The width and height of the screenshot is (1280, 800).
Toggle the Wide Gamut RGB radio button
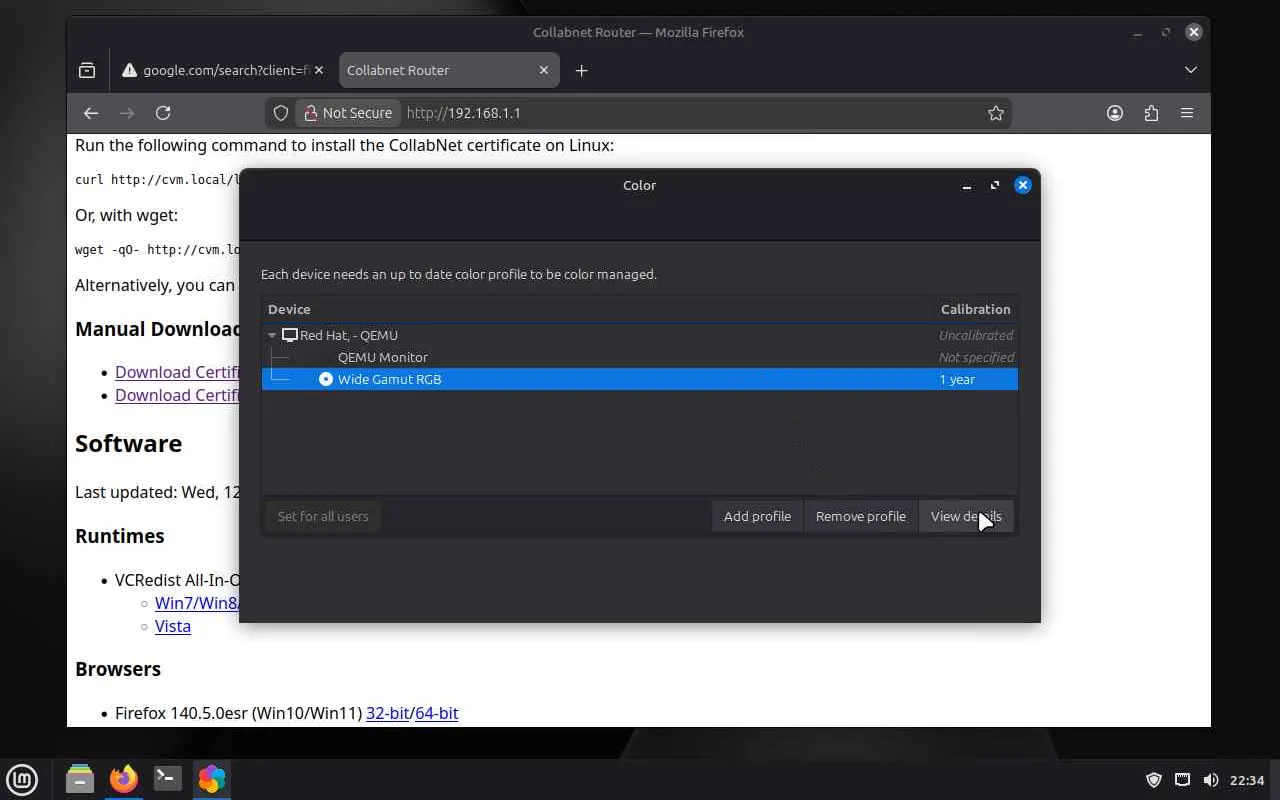pyautogui.click(x=326, y=379)
